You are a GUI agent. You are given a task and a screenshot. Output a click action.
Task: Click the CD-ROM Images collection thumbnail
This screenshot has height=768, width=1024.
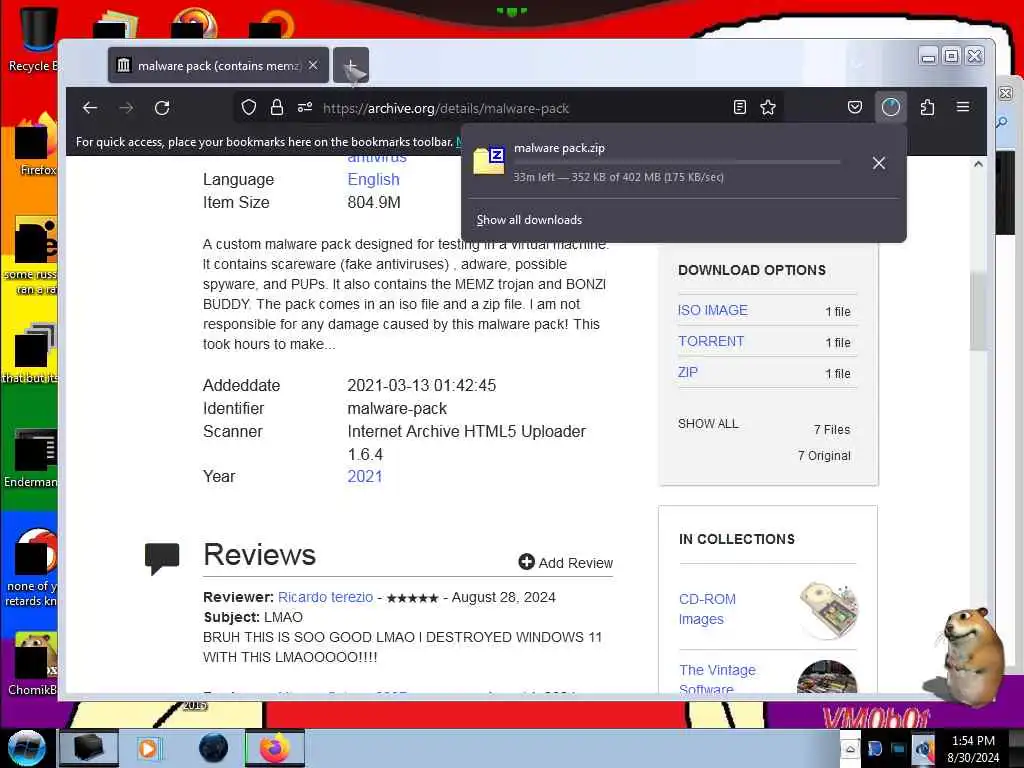click(828, 609)
